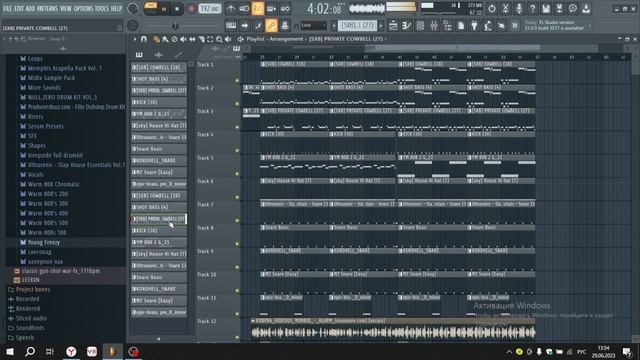
Task: Click the scissors audio editor icon
Action: [505, 9]
